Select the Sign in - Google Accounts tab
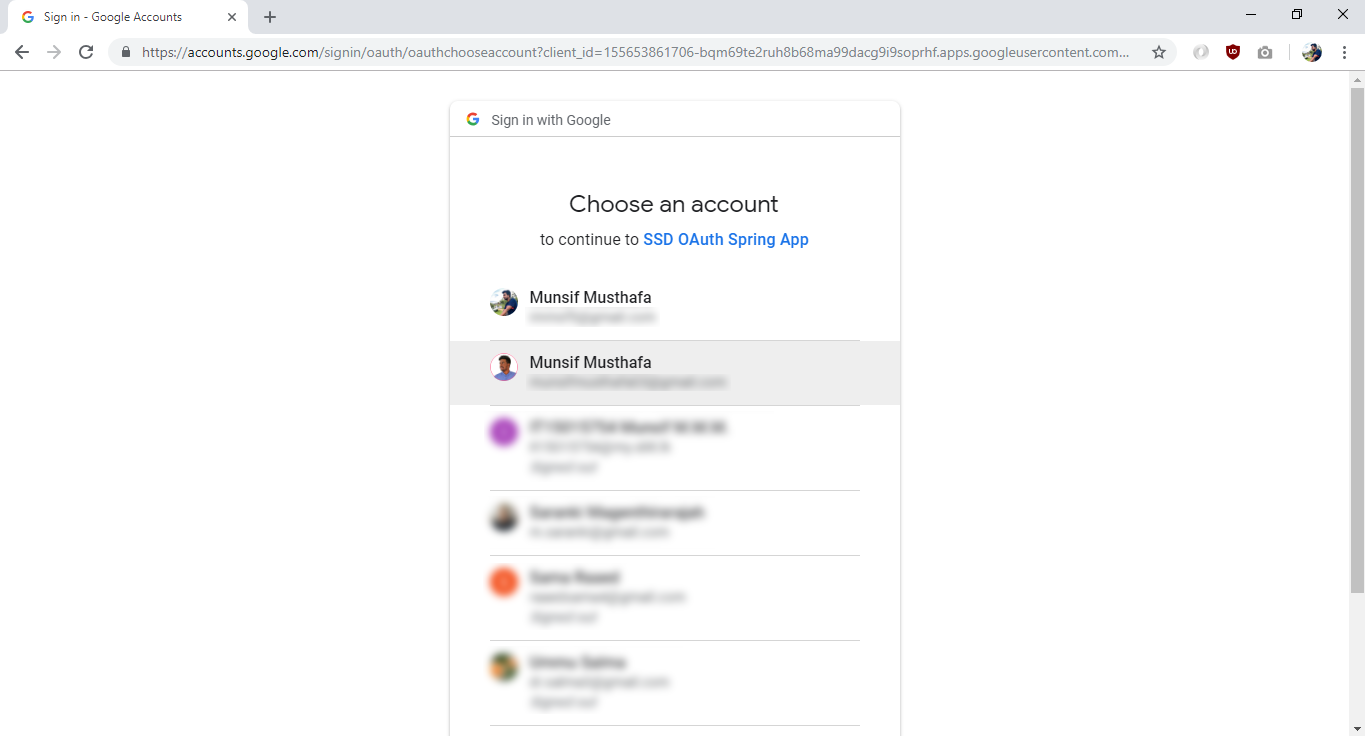This screenshot has width=1365, height=736. (x=120, y=16)
